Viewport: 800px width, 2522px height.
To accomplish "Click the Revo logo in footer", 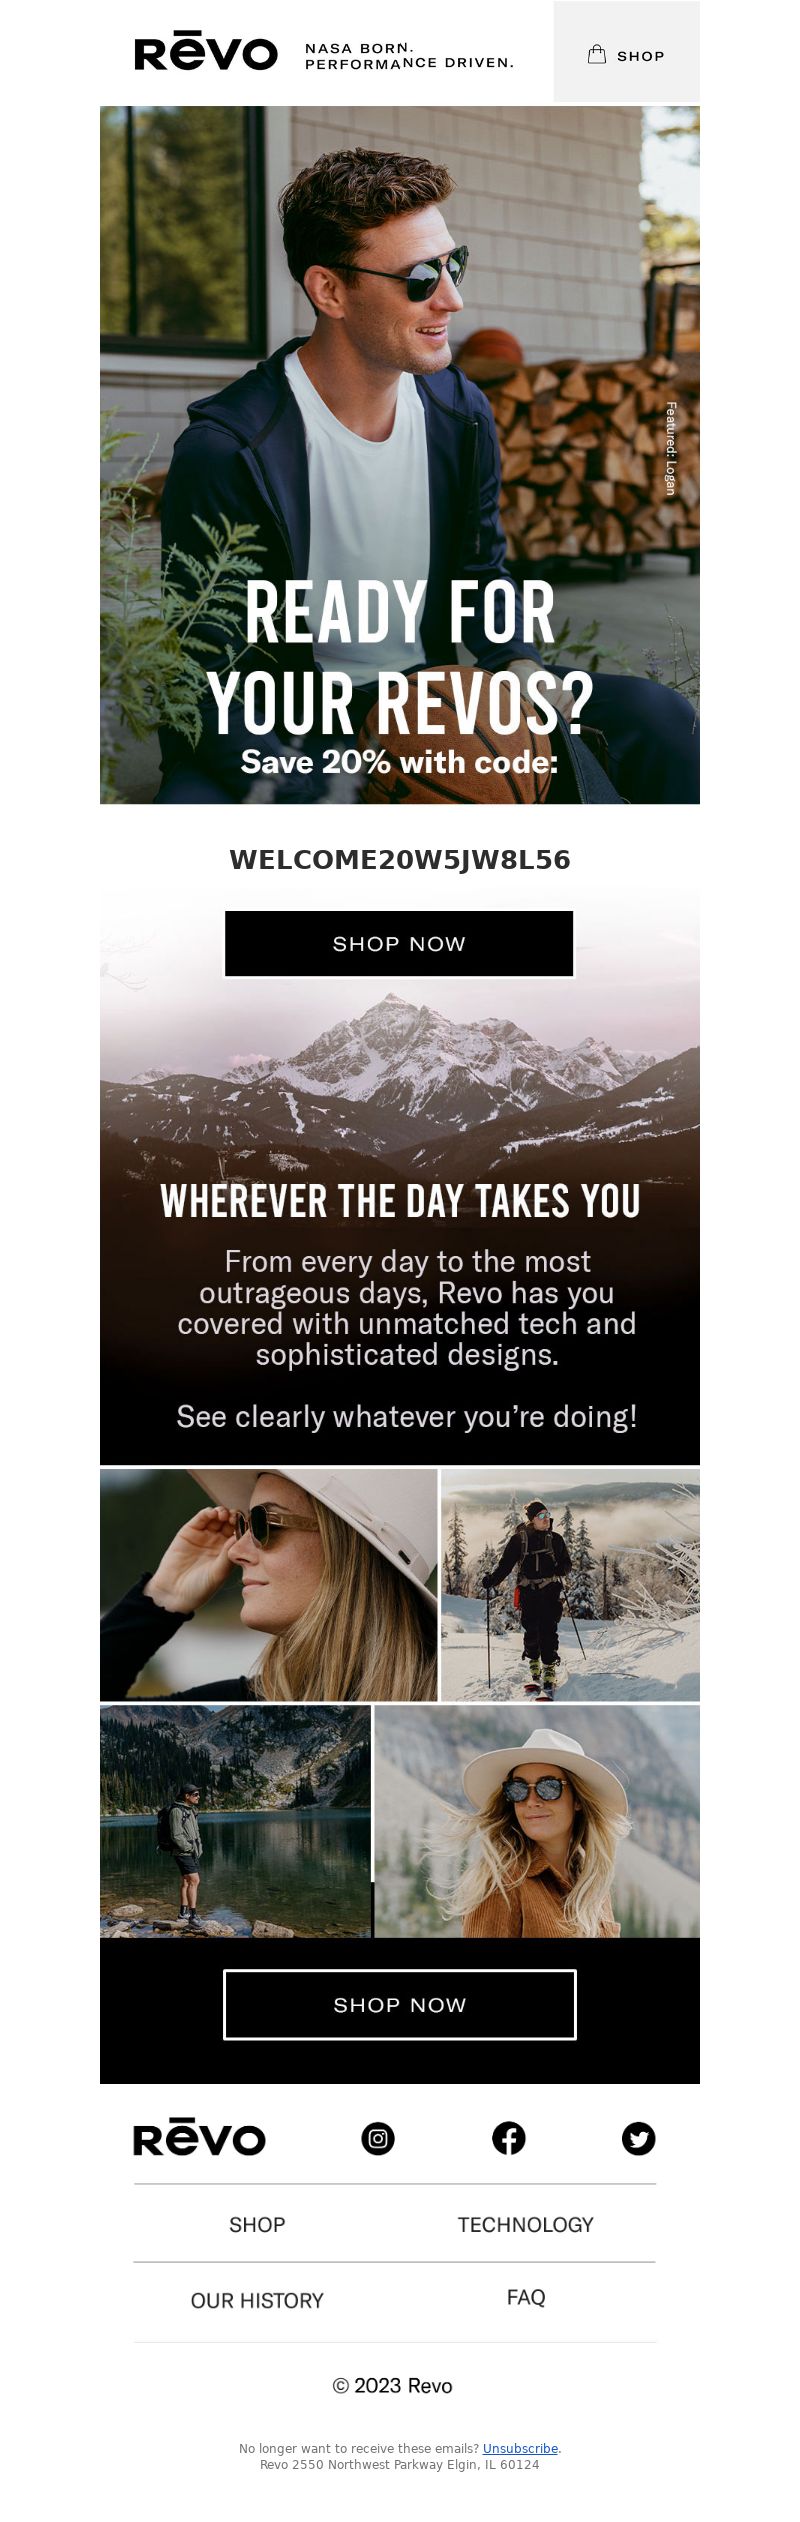I will [x=200, y=2137].
